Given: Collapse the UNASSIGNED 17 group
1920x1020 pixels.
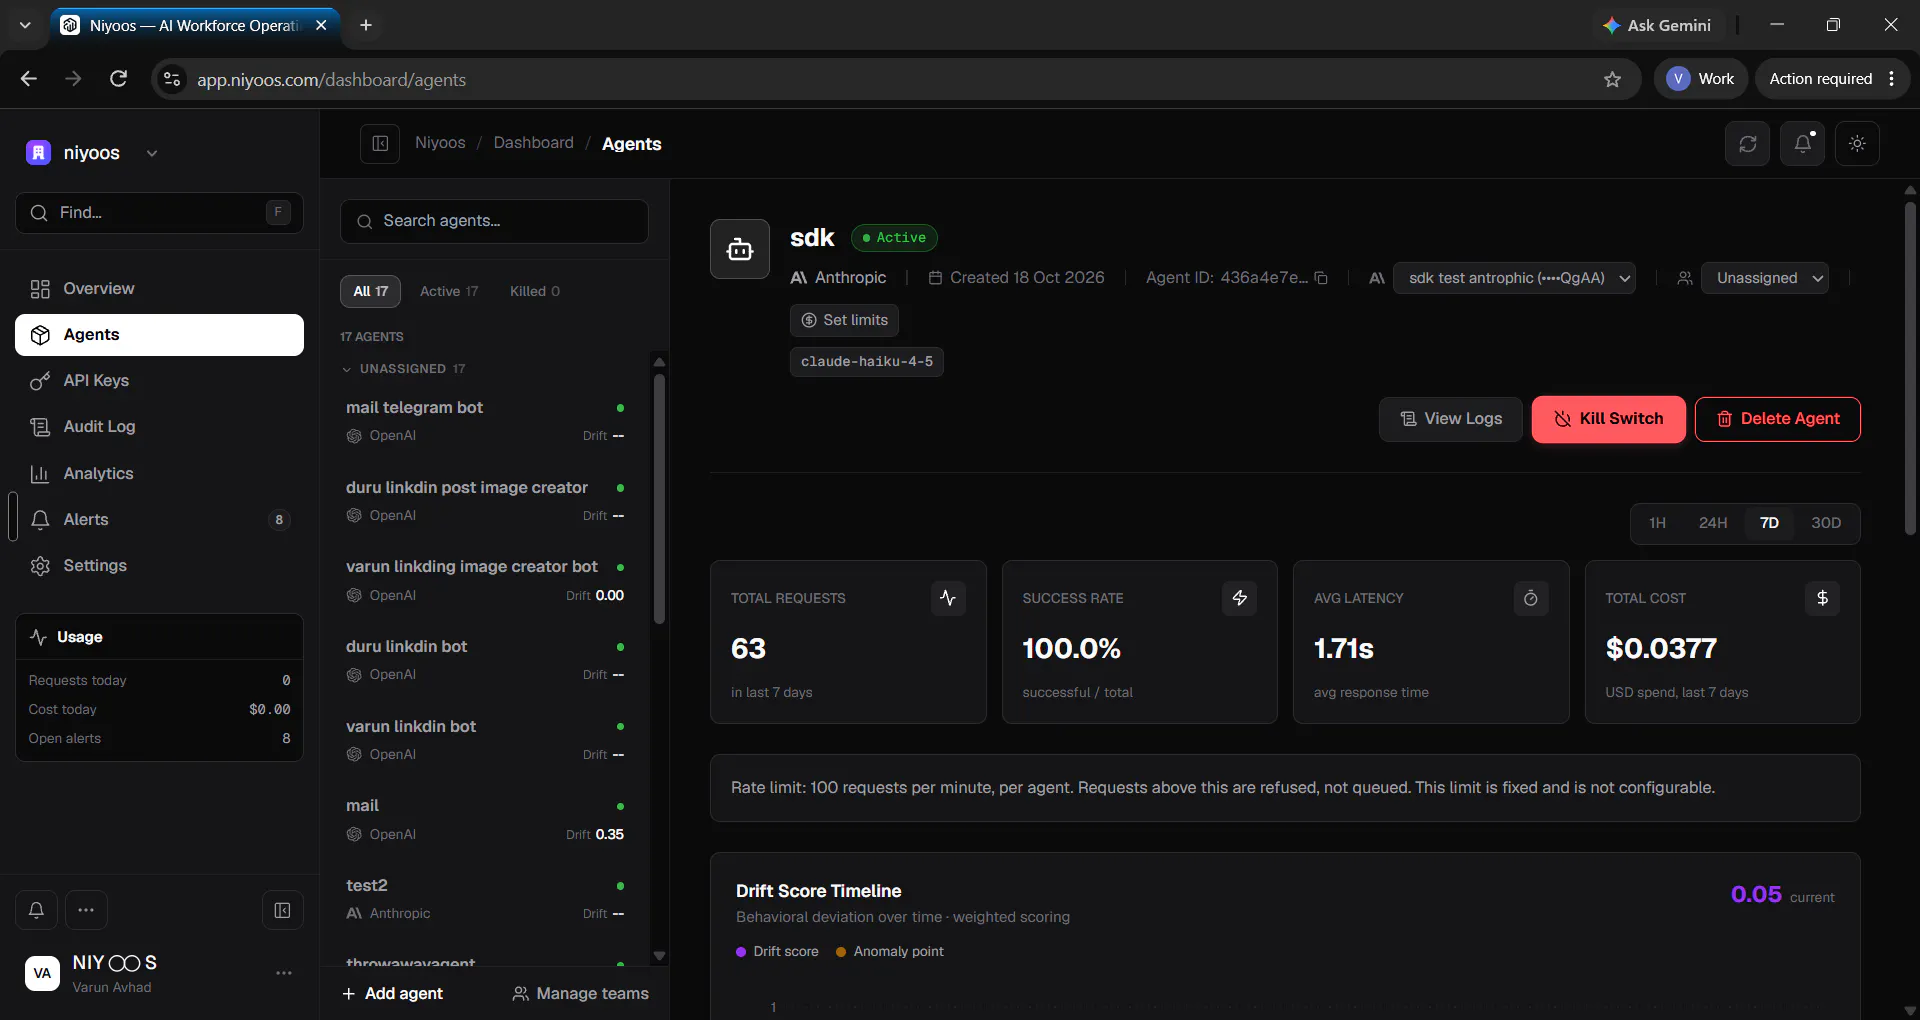Looking at the screenshot, I should 403,369.
